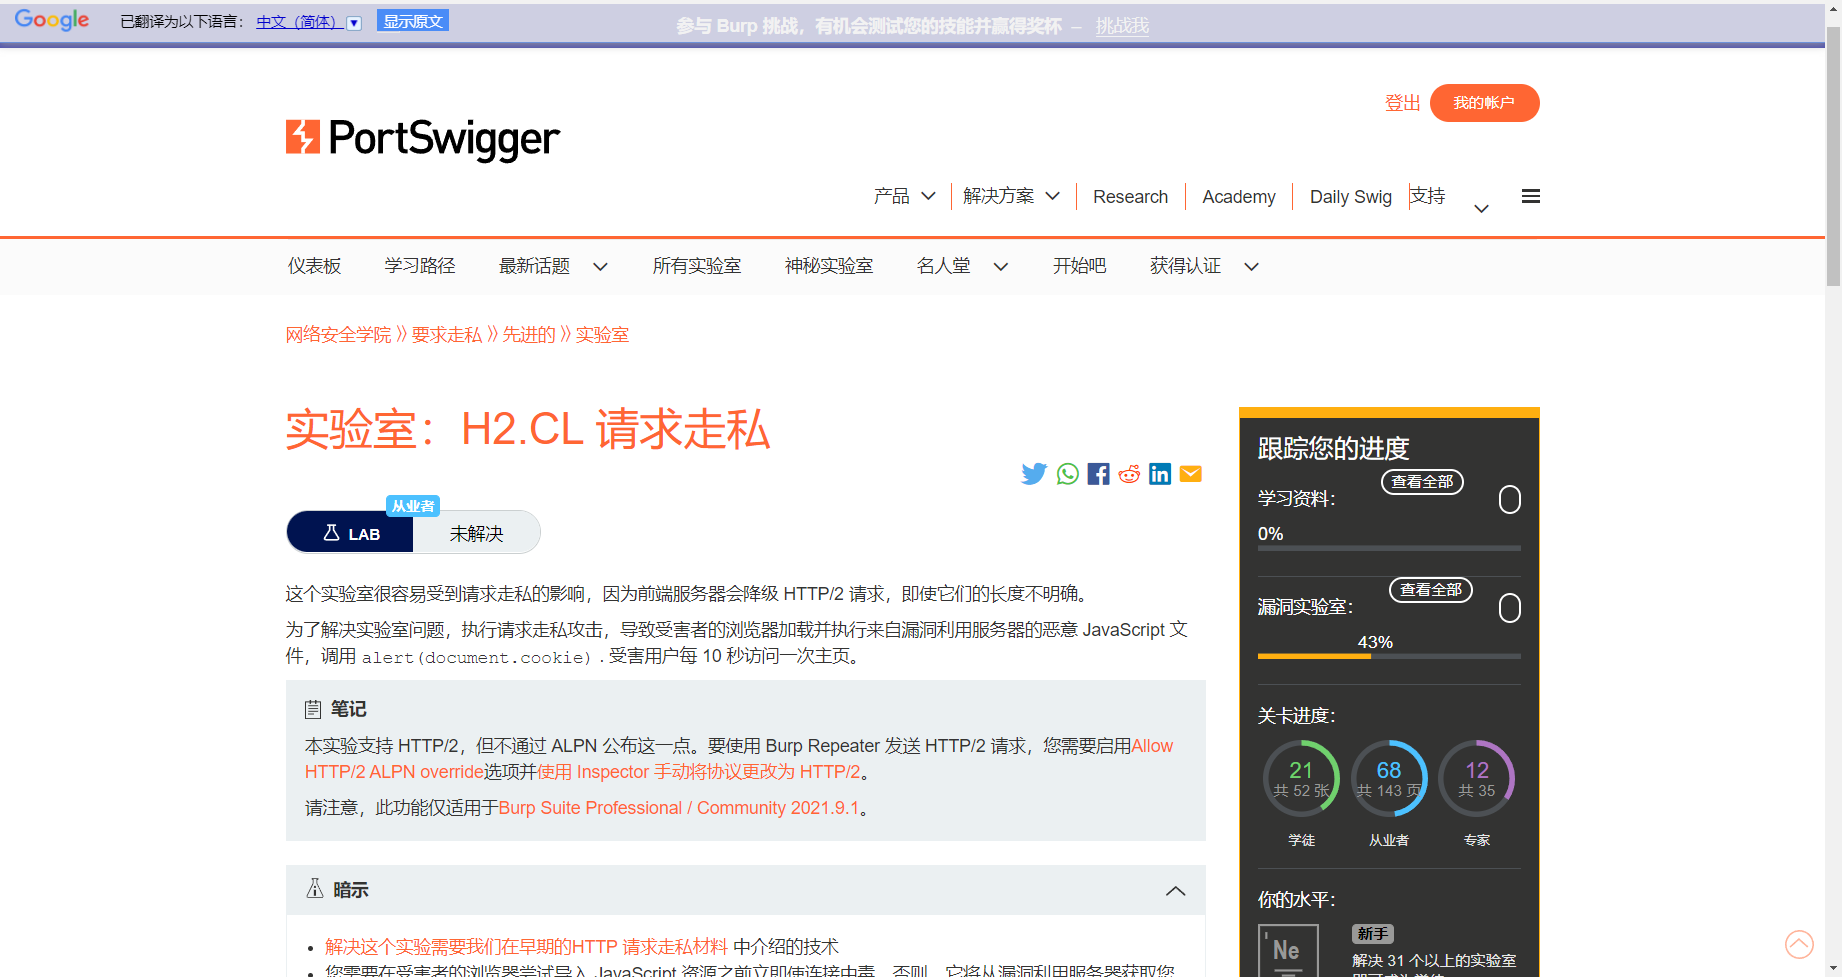
Task: Click the flask LAB badge
Action: (350, 533)
